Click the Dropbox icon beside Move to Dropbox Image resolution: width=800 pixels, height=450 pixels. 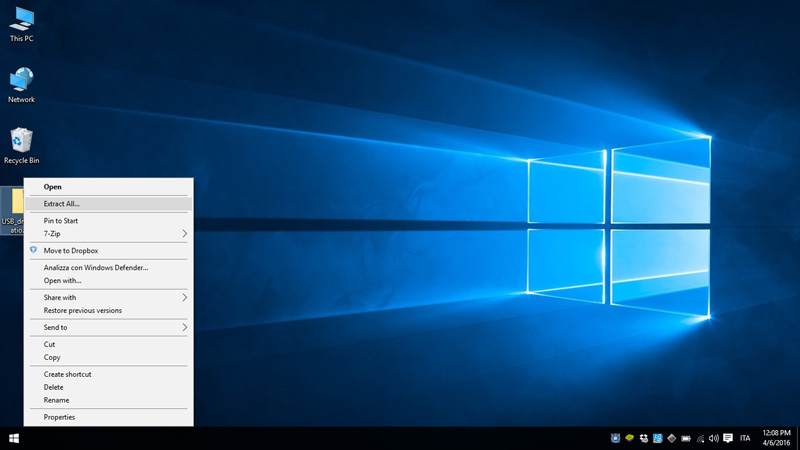(34, 250)
